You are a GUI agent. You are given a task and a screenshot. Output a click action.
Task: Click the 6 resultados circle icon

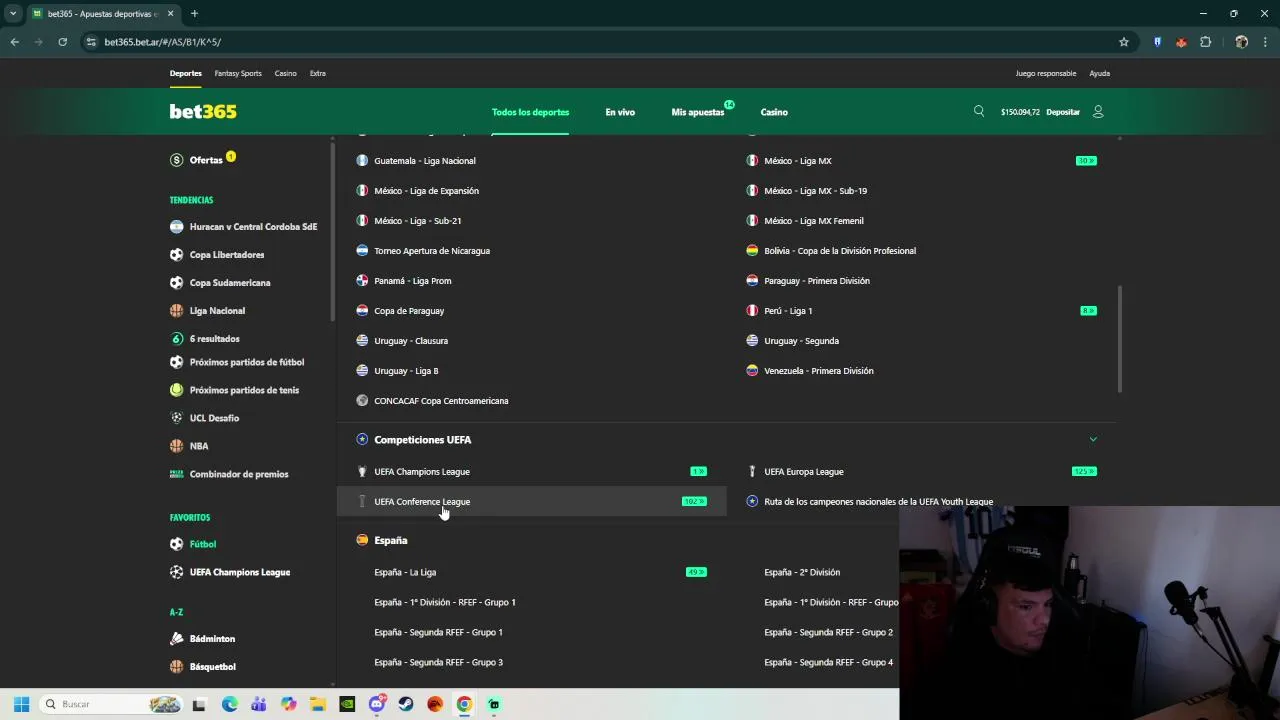[x=177, y=339]
